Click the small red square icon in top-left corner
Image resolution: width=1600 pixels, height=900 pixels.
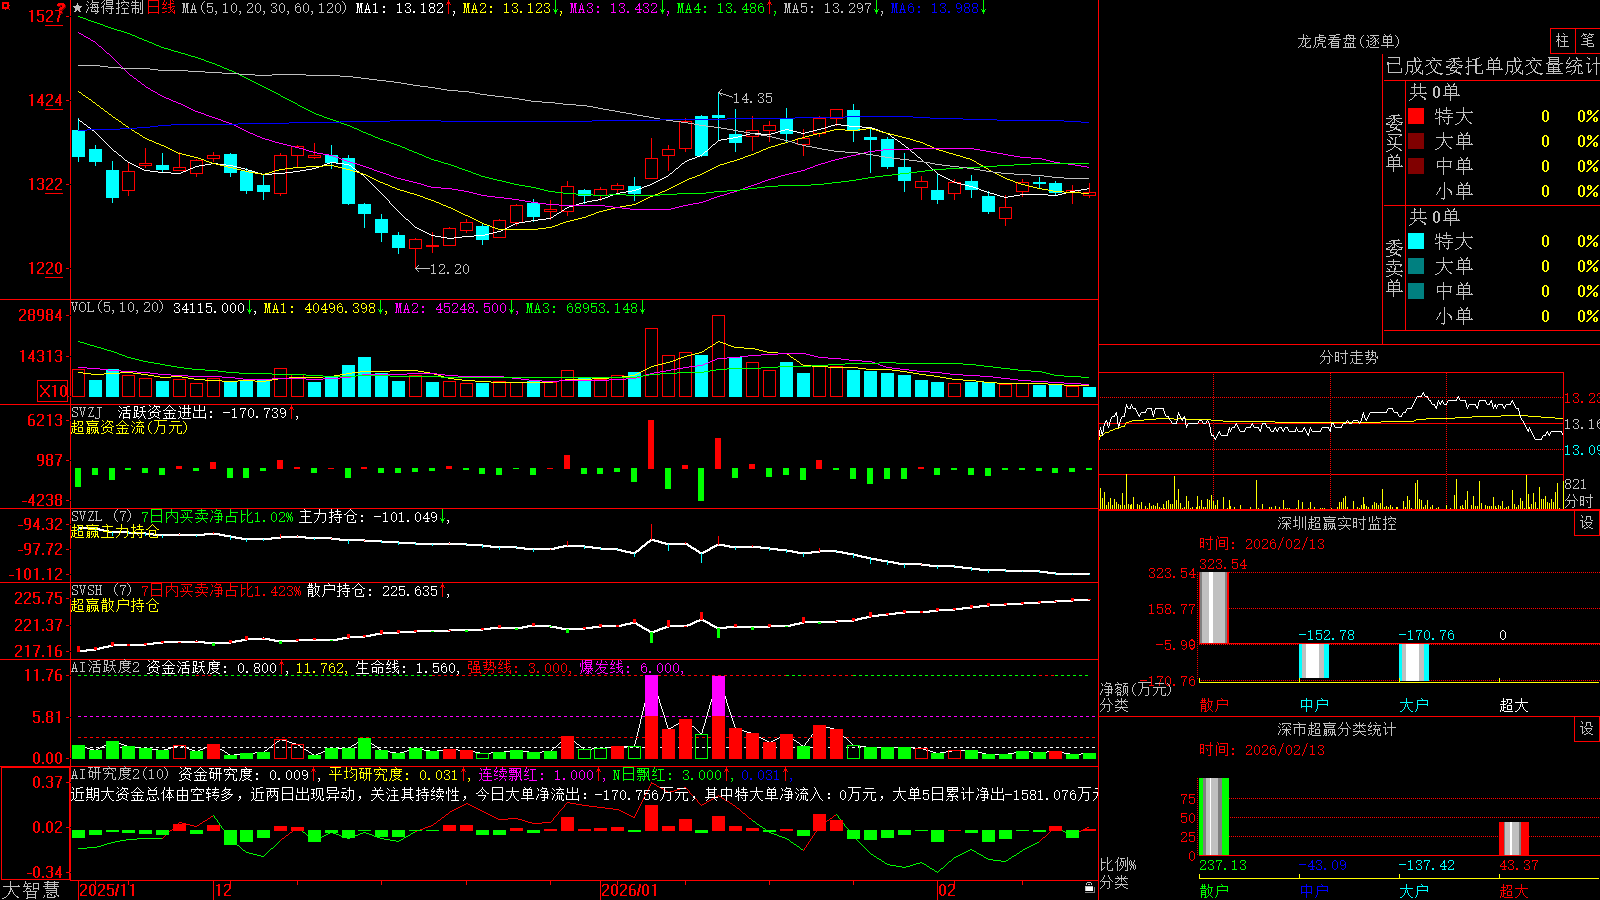[x=5, y=5]
